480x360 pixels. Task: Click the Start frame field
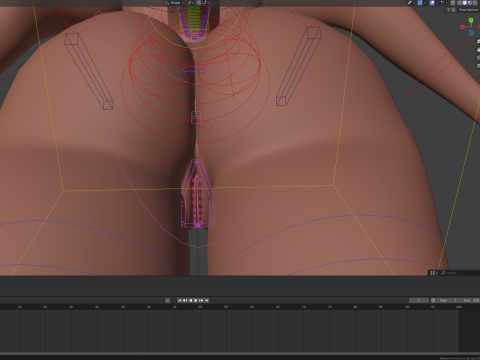447,300
